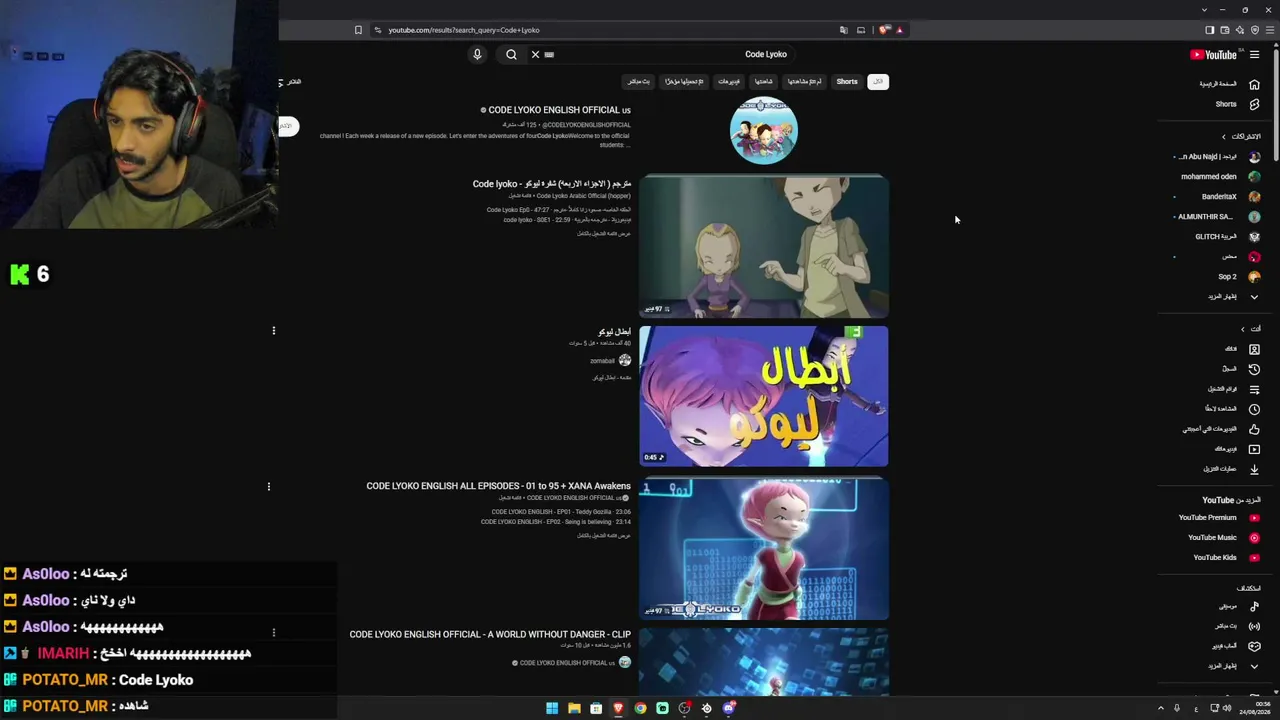Switch to Brave browser in taskbar
The width and height of the screenshot is (1280, 720).
[x=618, y=708]
